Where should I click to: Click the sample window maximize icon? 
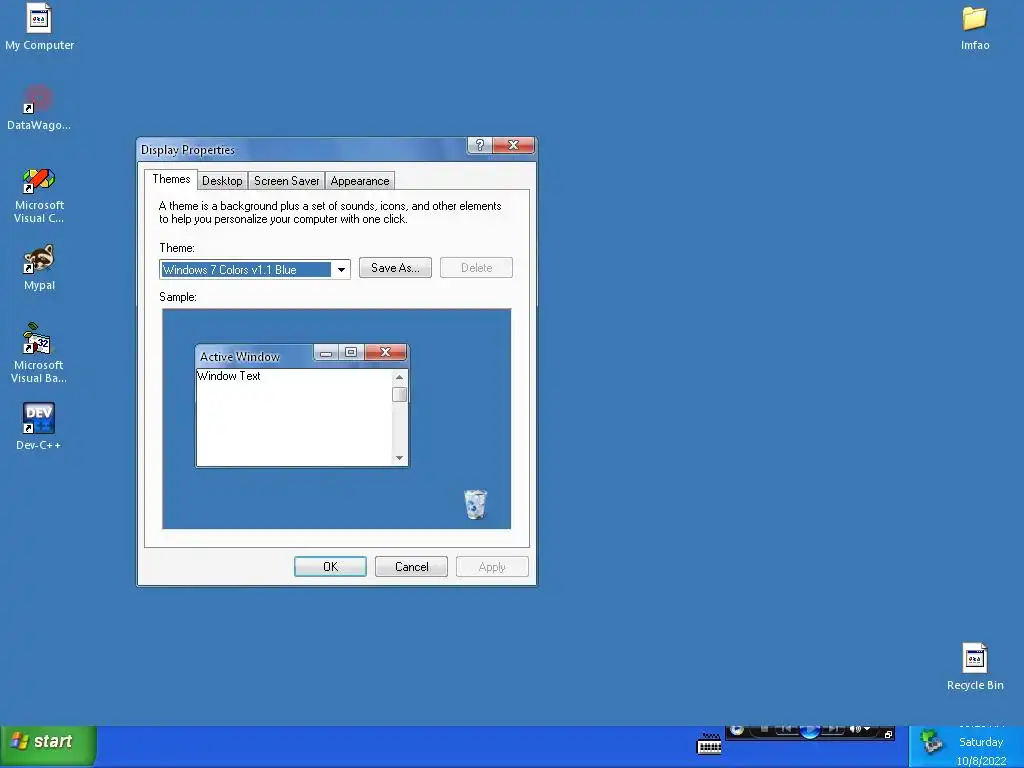click(x=351, y=353)
